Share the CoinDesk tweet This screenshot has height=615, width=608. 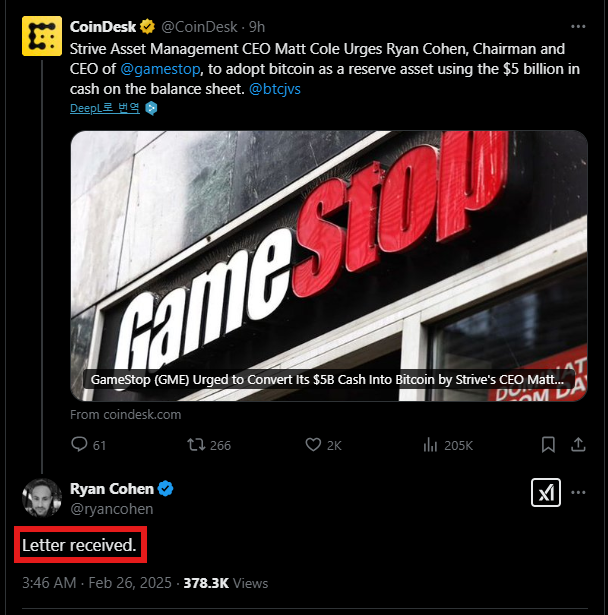click(577, 444)
